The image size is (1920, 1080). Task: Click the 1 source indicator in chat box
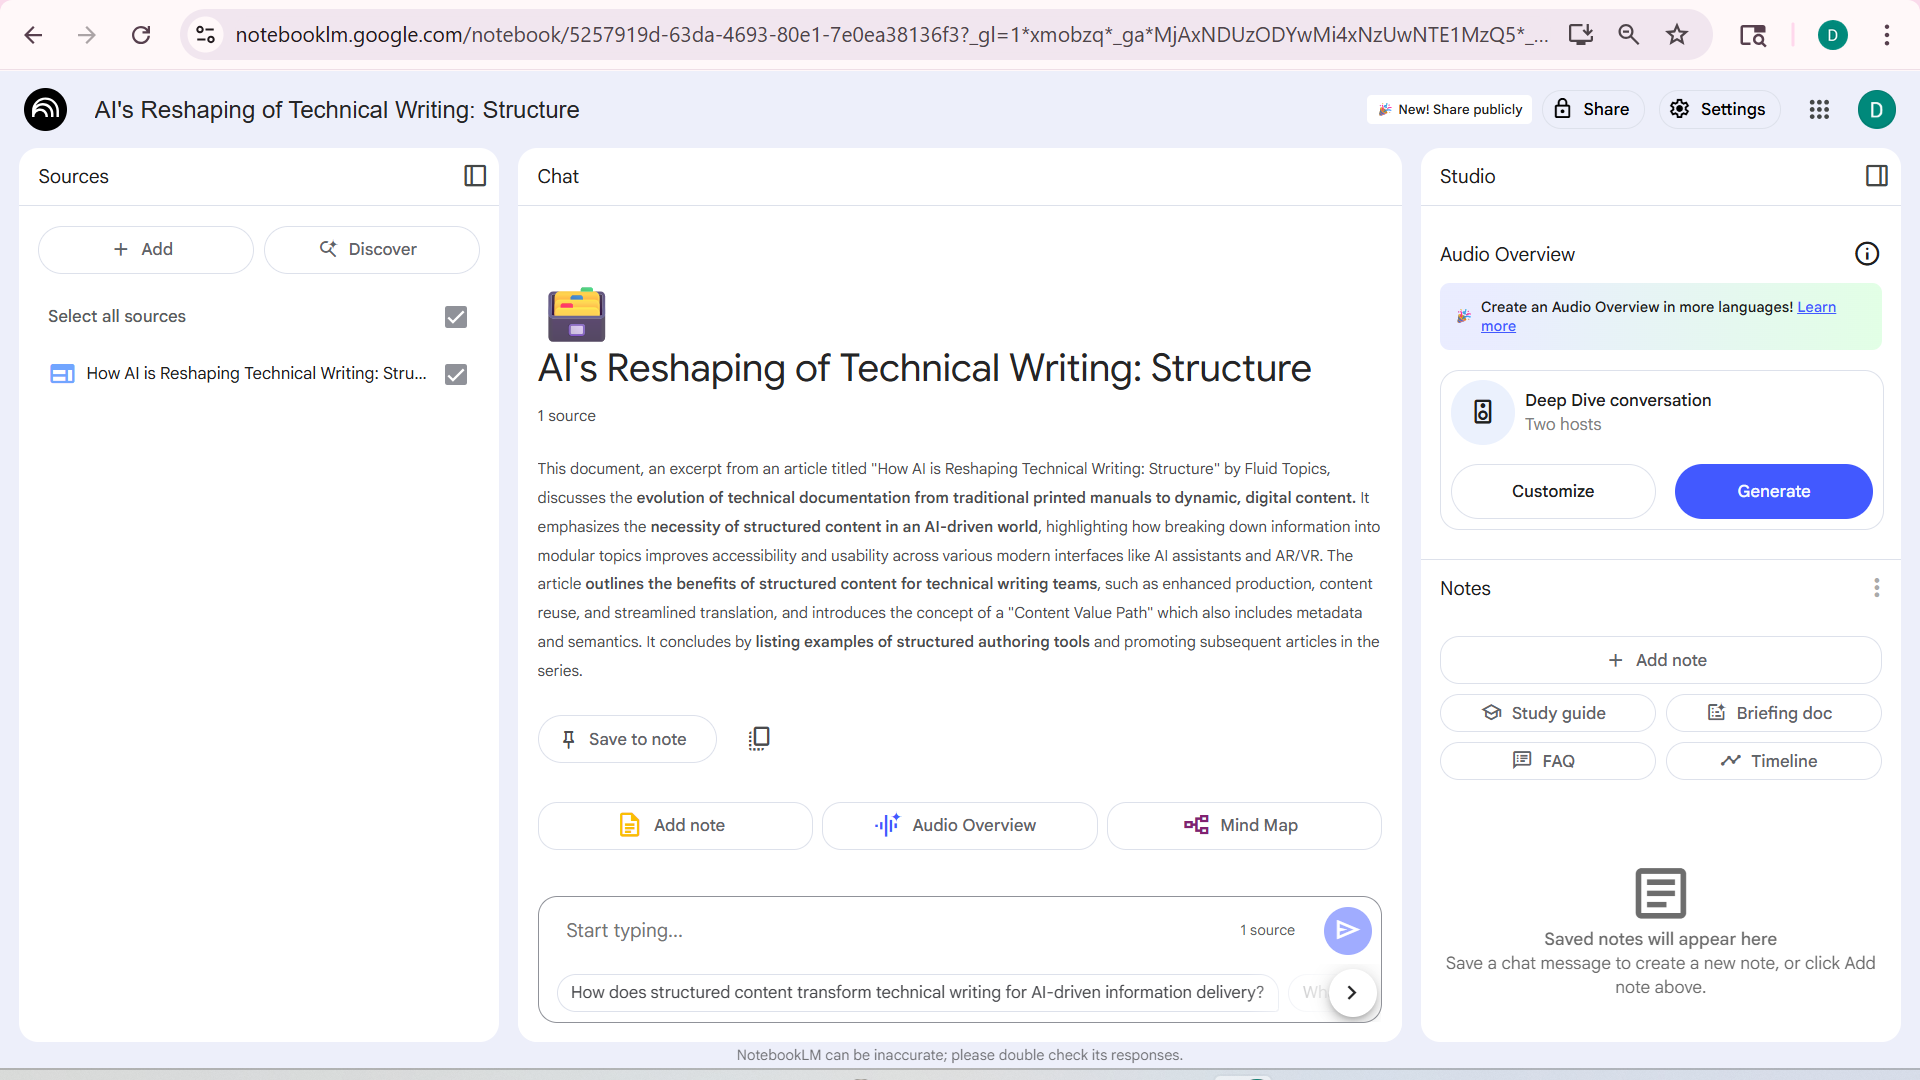(1267, 931)
